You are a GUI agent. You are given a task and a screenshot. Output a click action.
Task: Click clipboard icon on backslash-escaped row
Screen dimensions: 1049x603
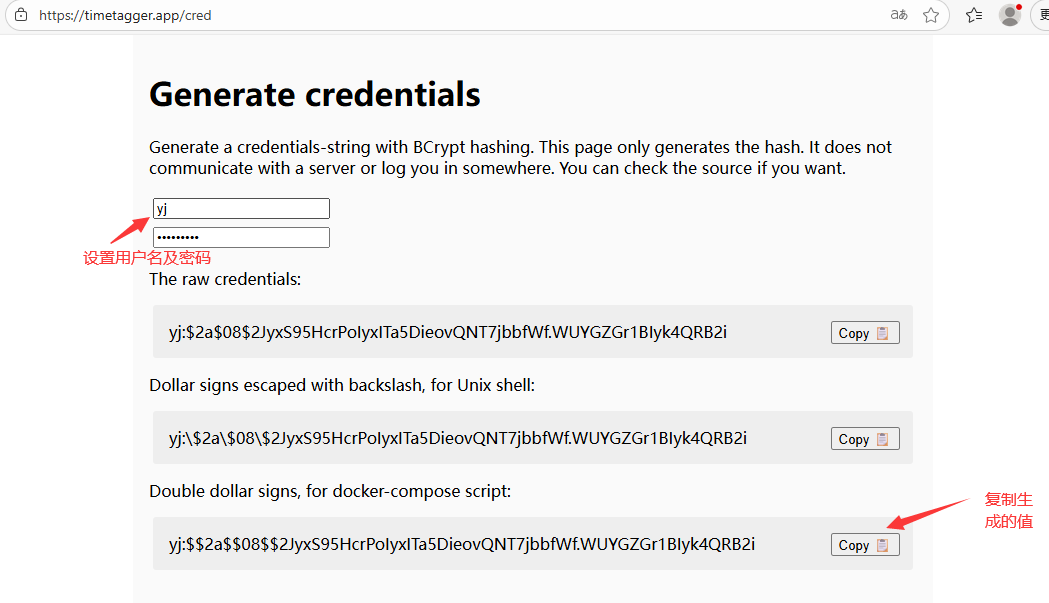pos(882,439)
